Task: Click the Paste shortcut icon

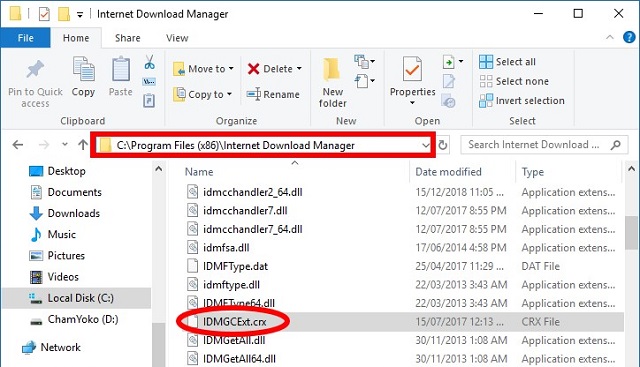Action: [x=149, y=100]
